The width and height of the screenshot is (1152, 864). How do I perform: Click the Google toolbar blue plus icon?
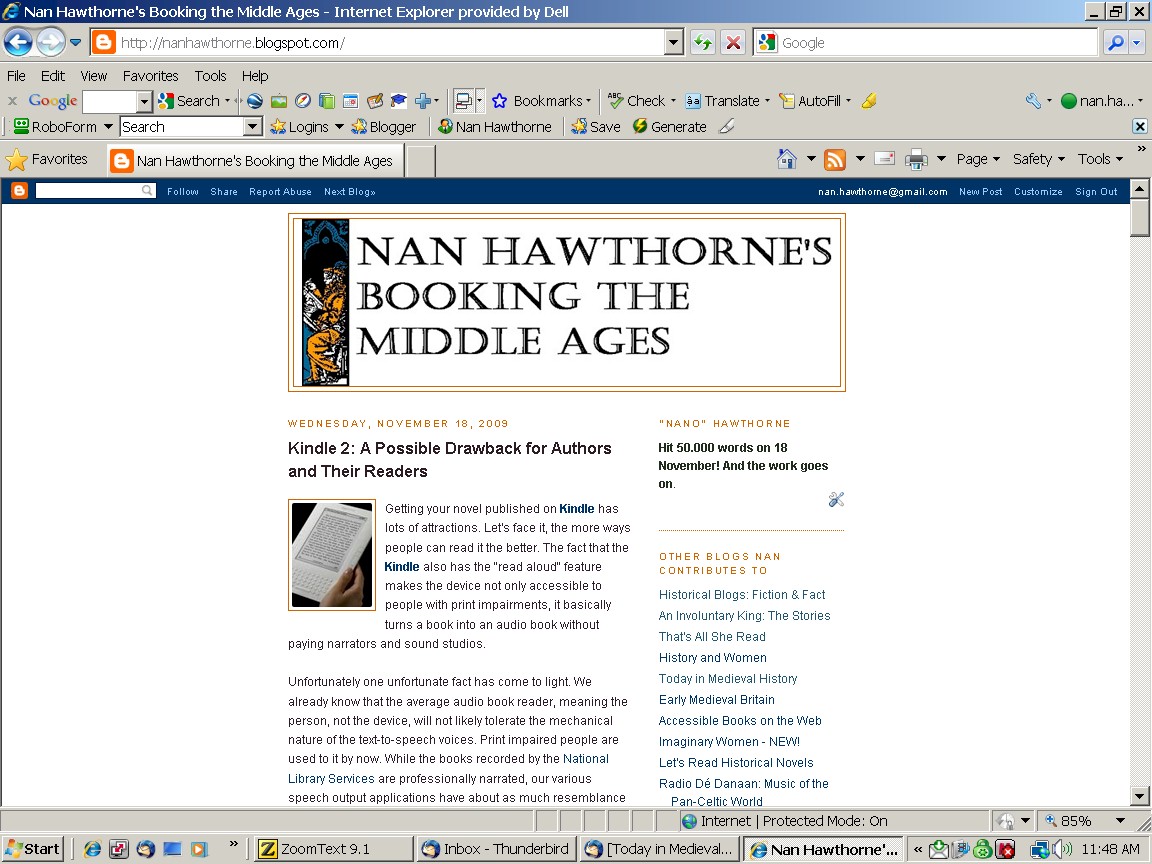click(x=423, y=101)
